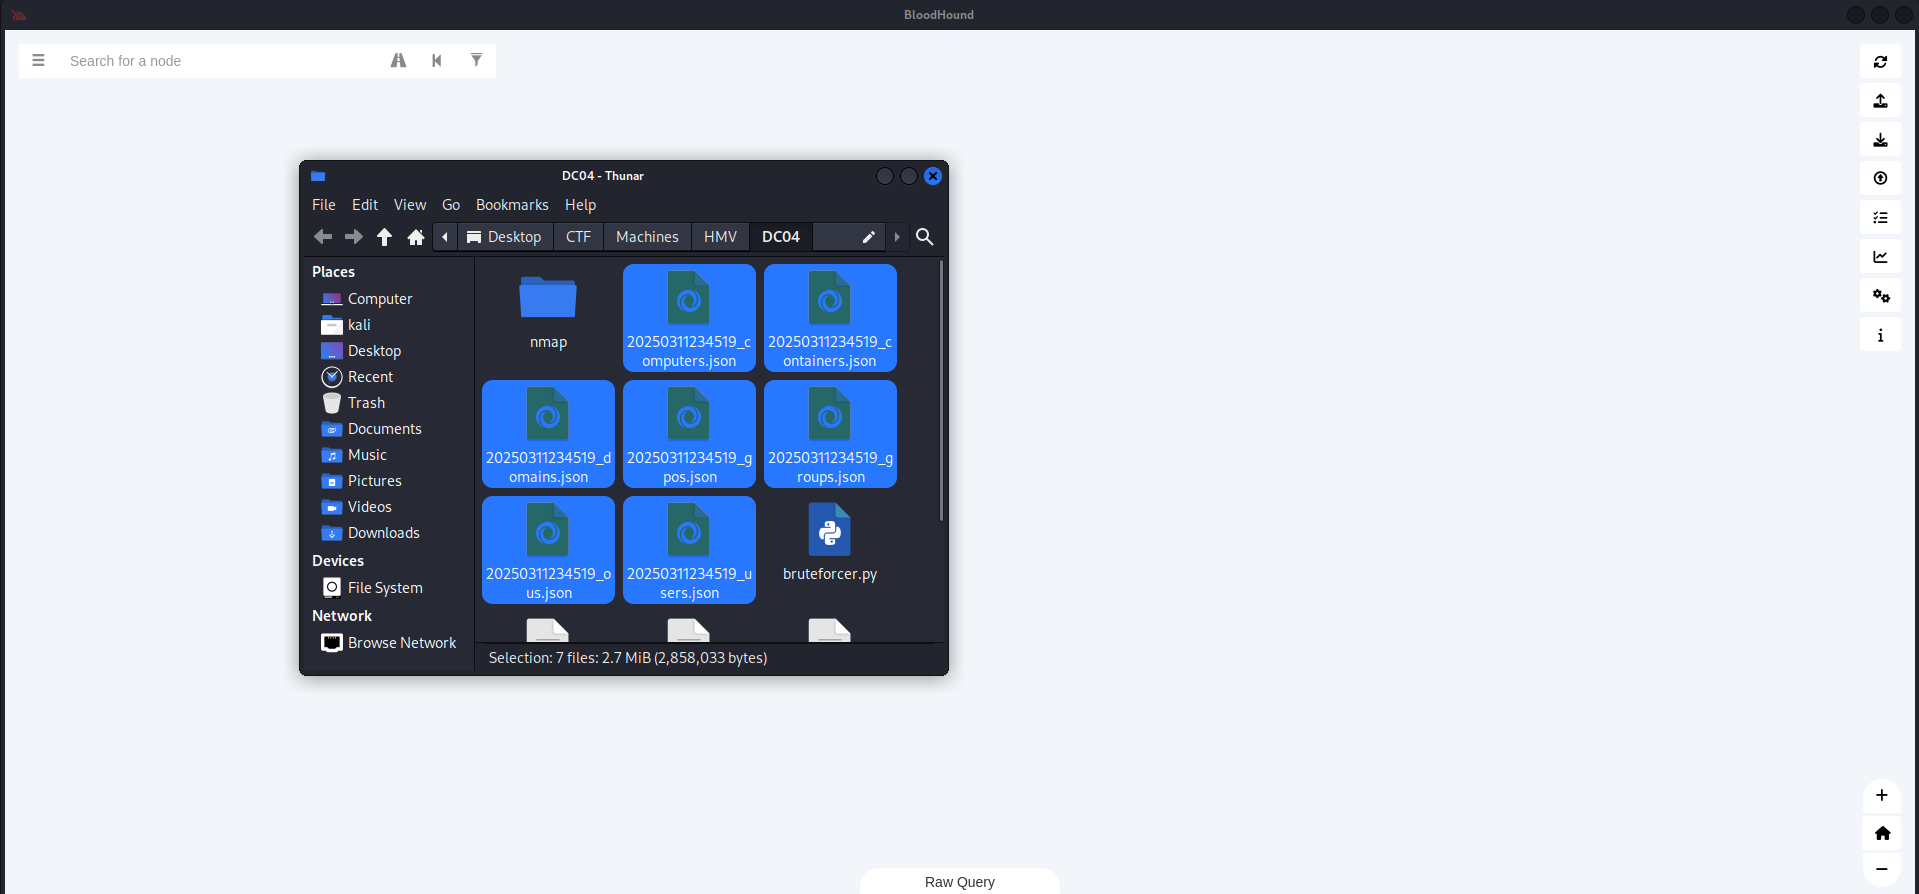Viewport: 1919px width, 894px height.
Task: Select bruteforcer.py file
Action: [x=830, y=543]
